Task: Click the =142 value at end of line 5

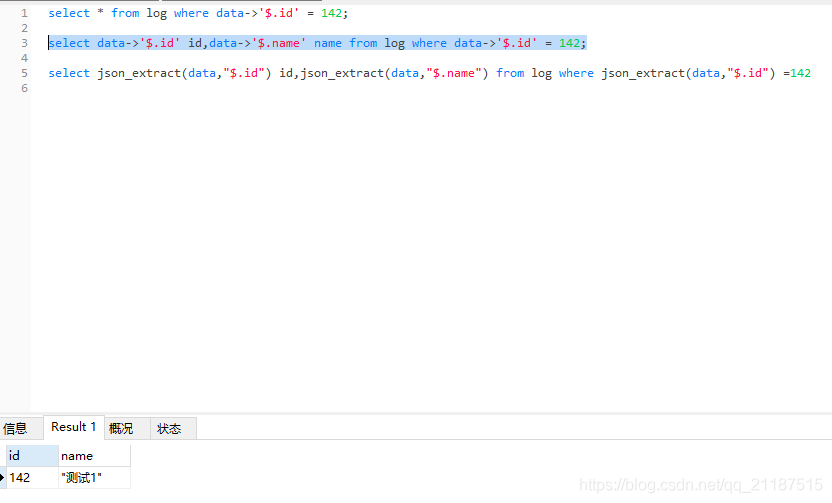Action: pyautogui.click(x=797, y=73)
